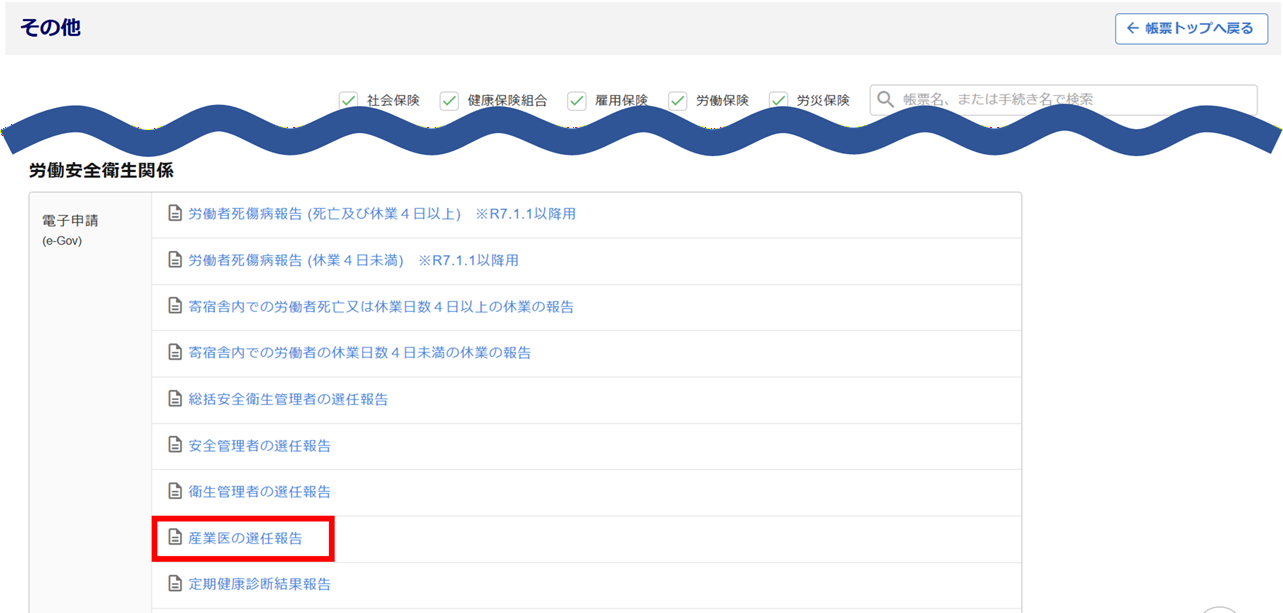
Task: Click document icon beside 安全管理者の選任報告
Action: 175,445
